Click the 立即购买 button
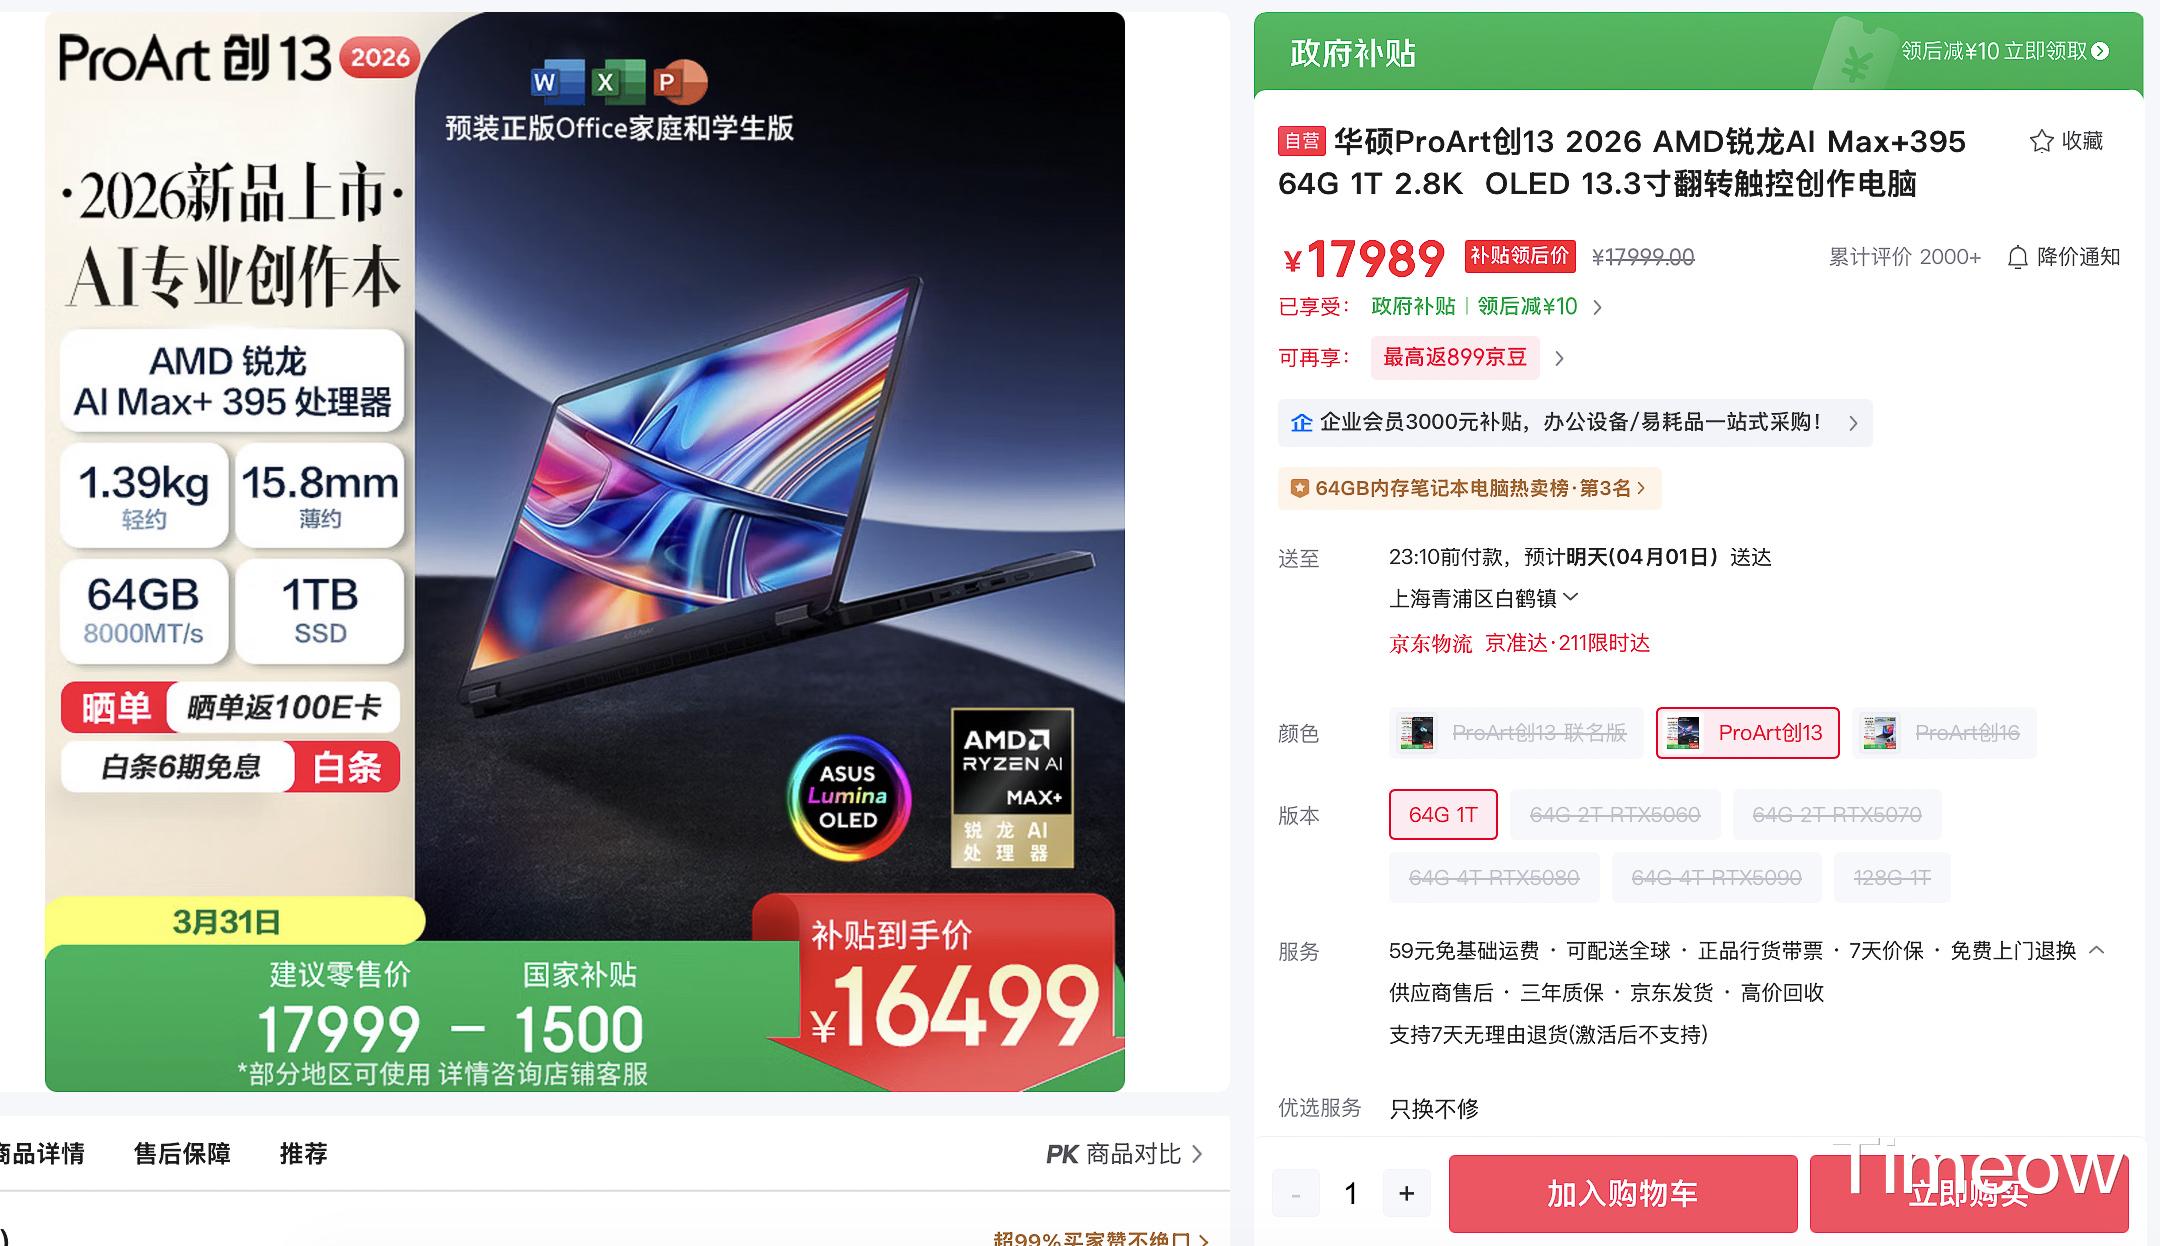The height and width of the screenshot is (1246, 2160). pyautogui.click(x=1969, y=1194)
